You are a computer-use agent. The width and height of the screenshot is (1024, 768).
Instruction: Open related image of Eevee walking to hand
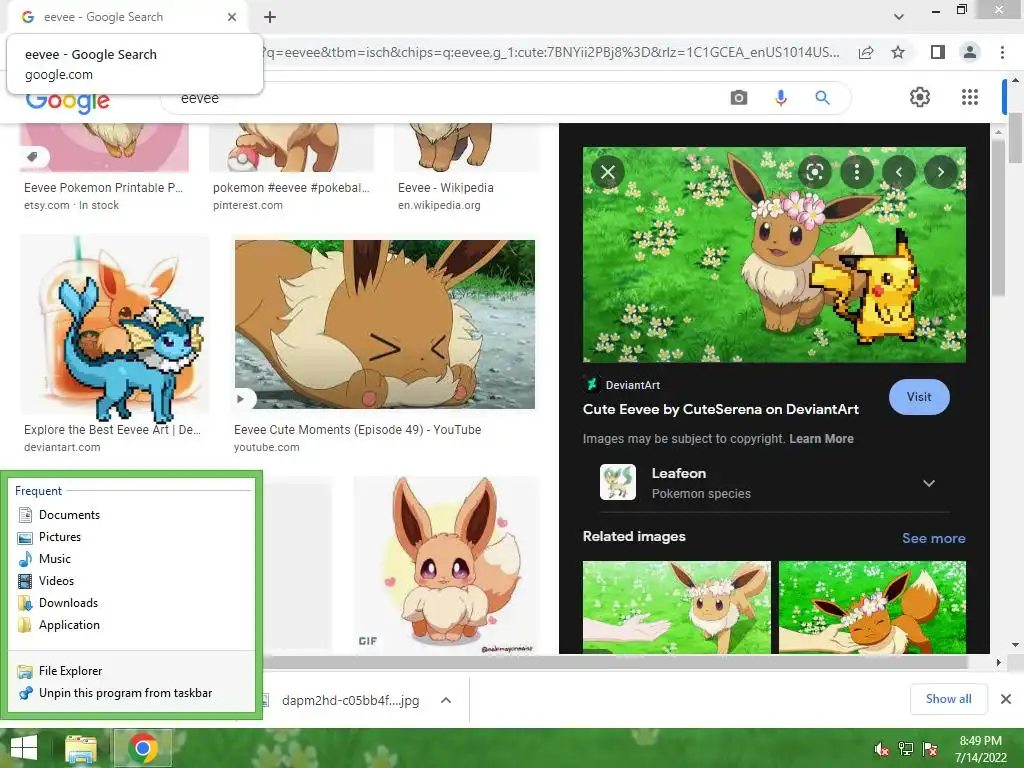[677, 607]
